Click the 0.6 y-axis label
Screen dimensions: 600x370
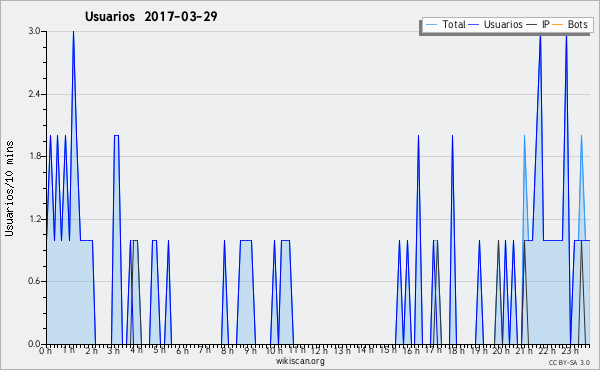(34, 281)
